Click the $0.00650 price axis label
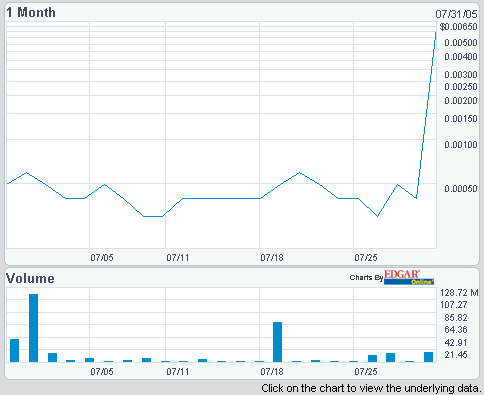The height and width of the screenshot is (395, 484). point(458,27)
